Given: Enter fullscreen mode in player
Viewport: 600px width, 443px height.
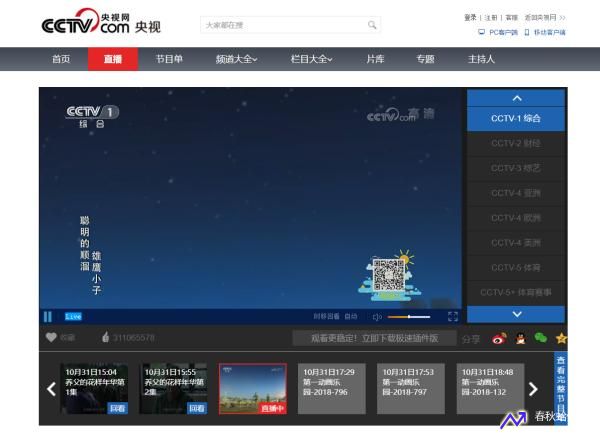Looking at the screenshot, I should pos(453,316).
